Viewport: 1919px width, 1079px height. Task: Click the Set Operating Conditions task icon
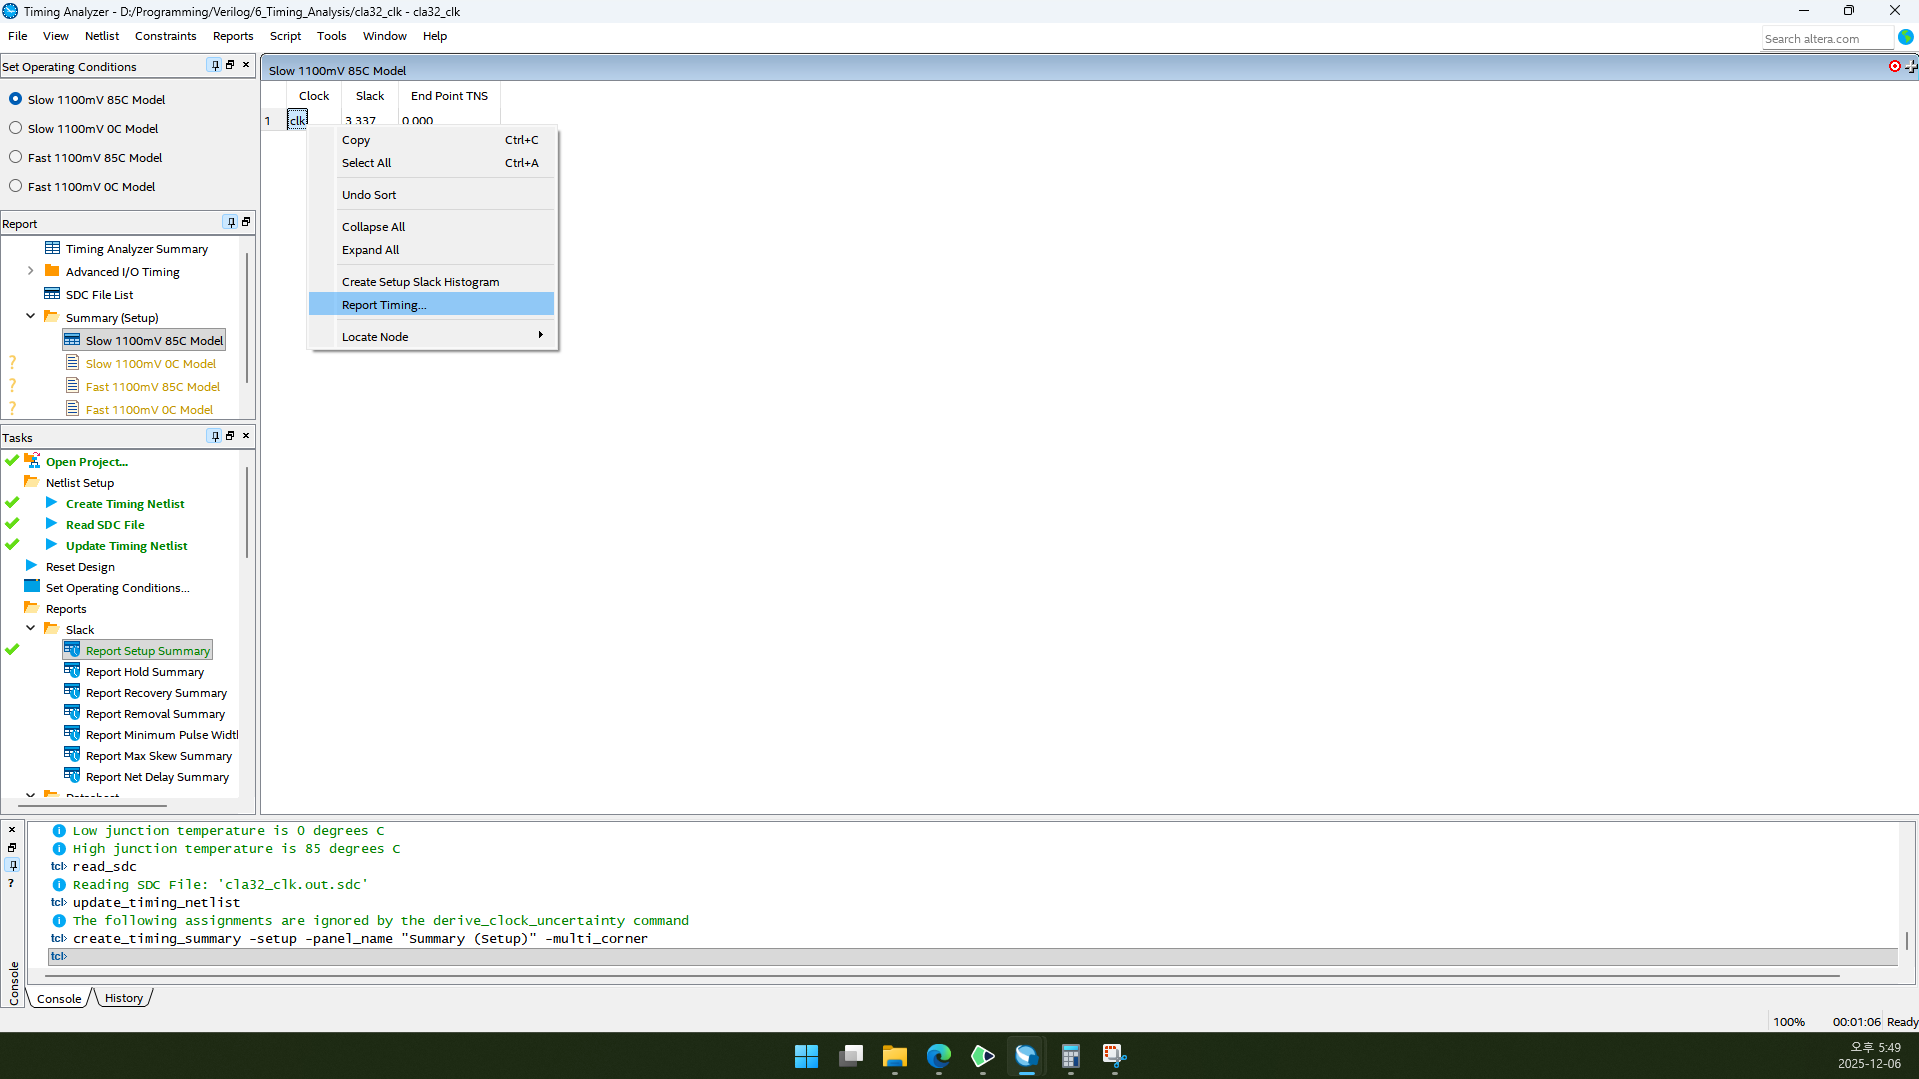click(x=32, y=587)
